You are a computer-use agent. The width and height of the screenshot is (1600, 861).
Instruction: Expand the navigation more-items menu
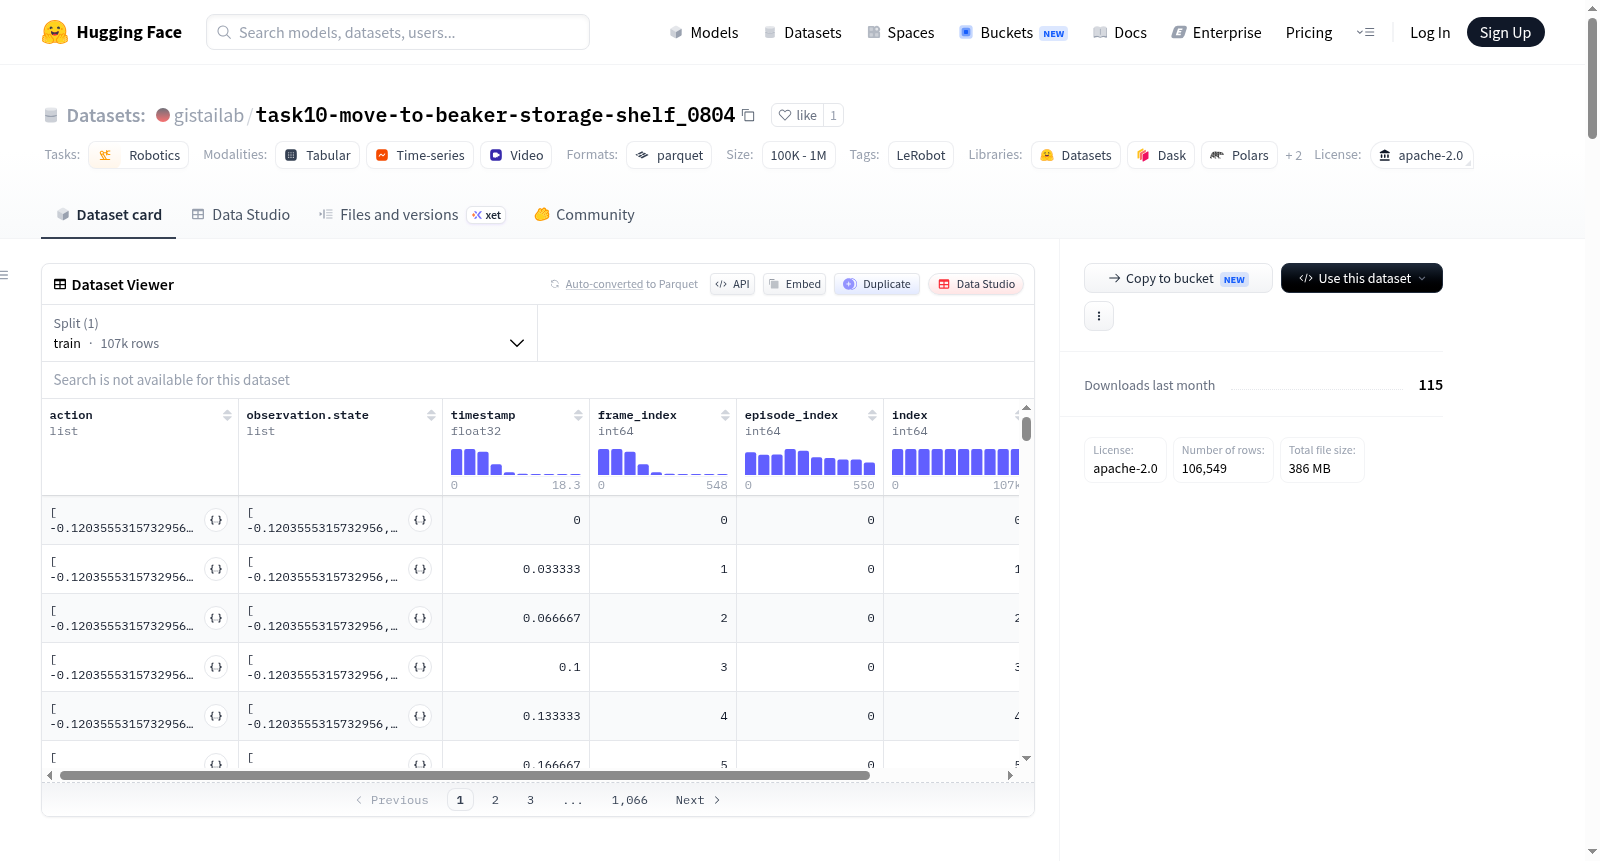click(1365, 32)
